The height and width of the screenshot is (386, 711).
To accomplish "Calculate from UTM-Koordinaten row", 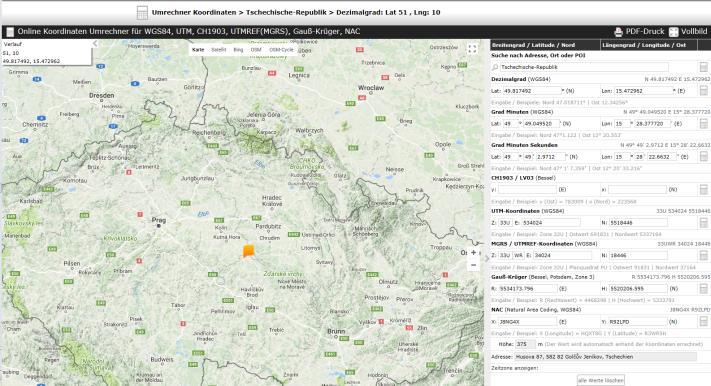I will click(703, 223).
